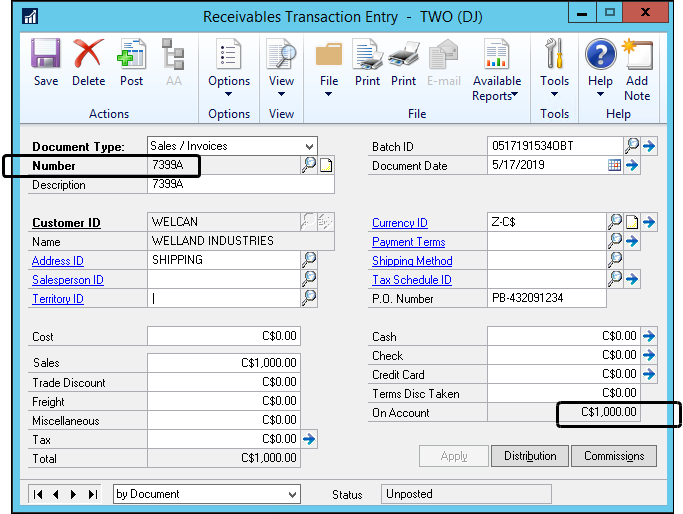
Task: Click into the P.O. Number field
Action: pos(546,299)
